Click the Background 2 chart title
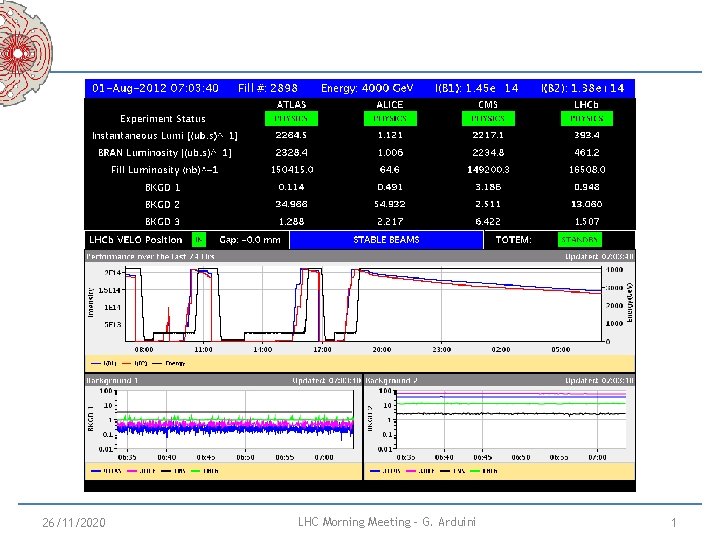 point(392,380)
